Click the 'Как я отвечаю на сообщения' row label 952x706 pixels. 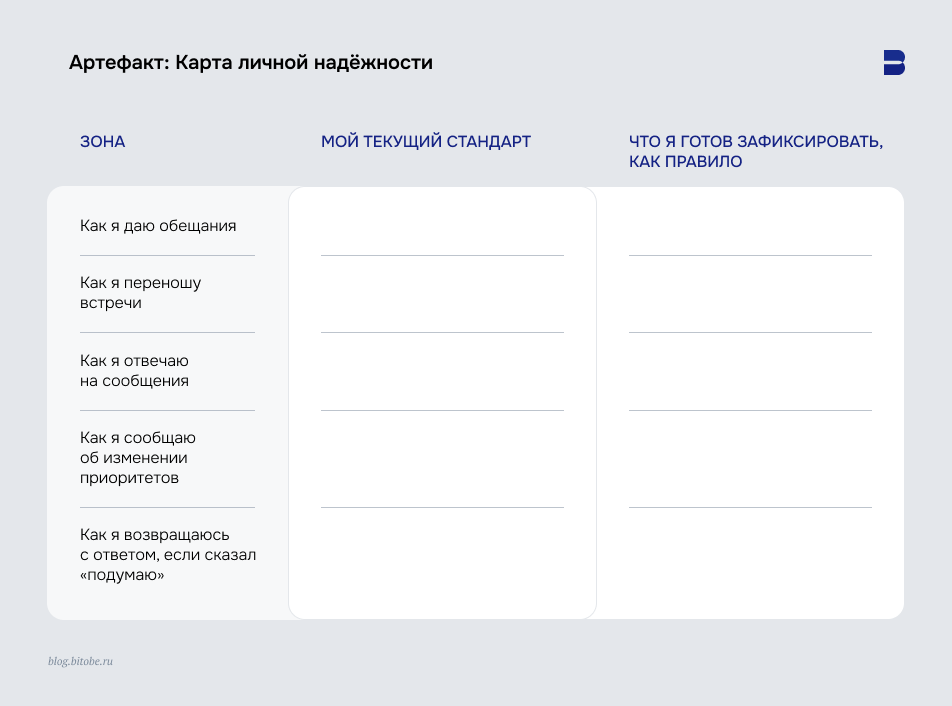[x=134, y=371]
